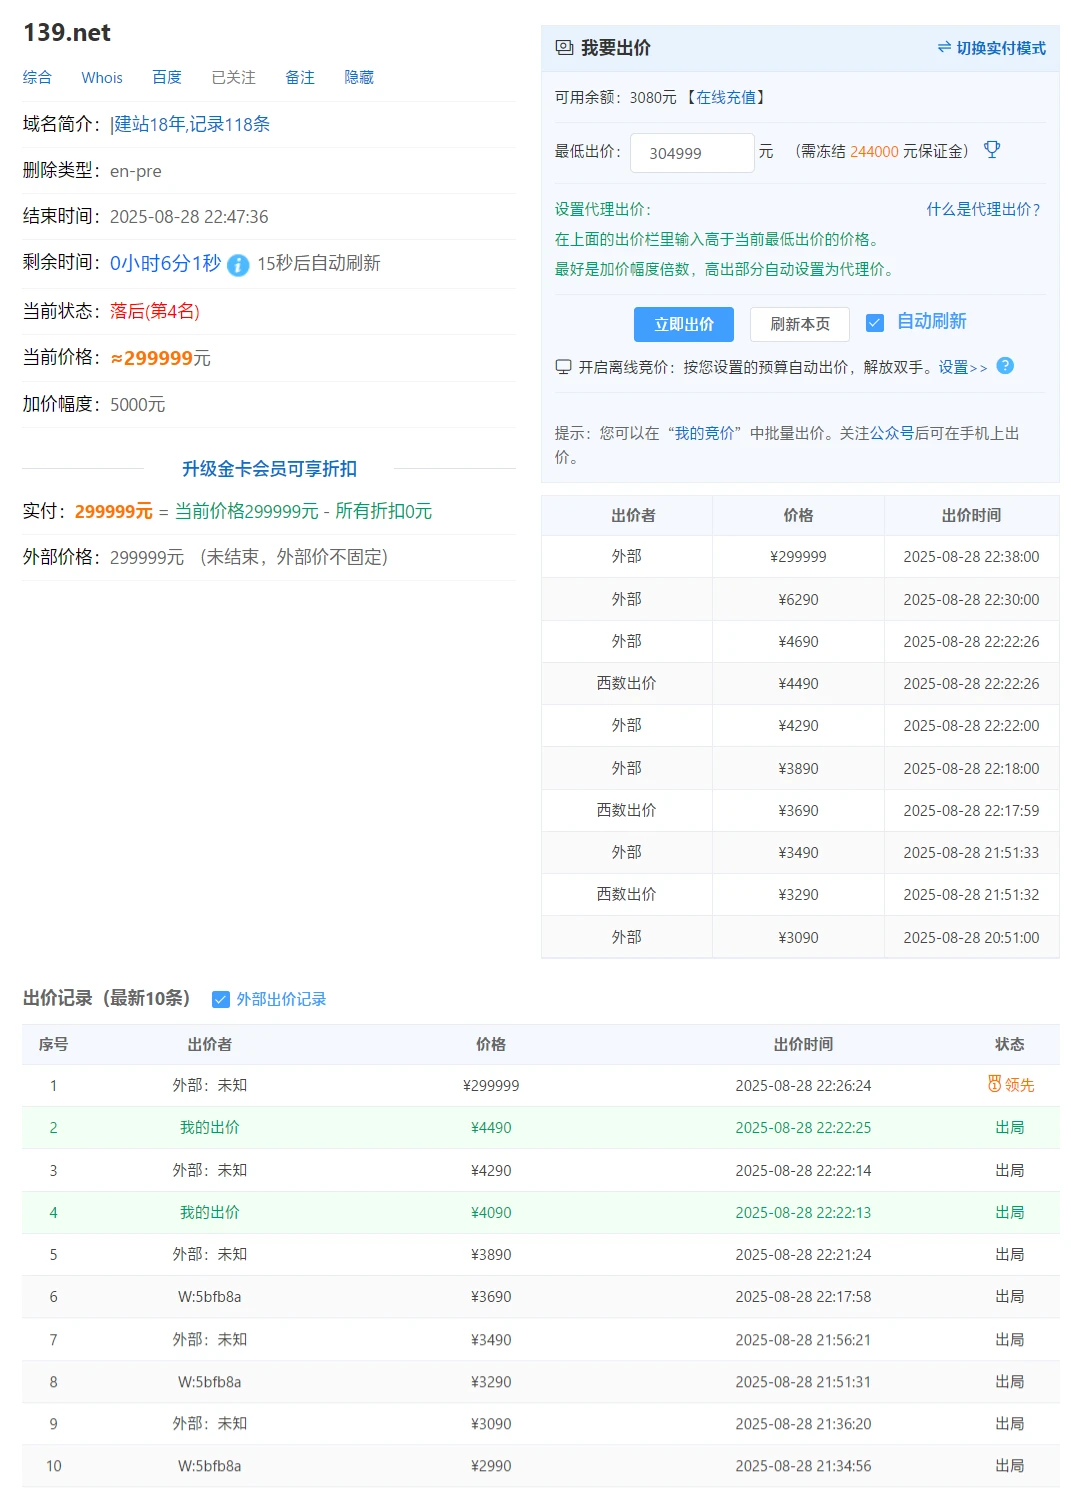Focus the 最低出价 price input field

[x=692, y=153]
